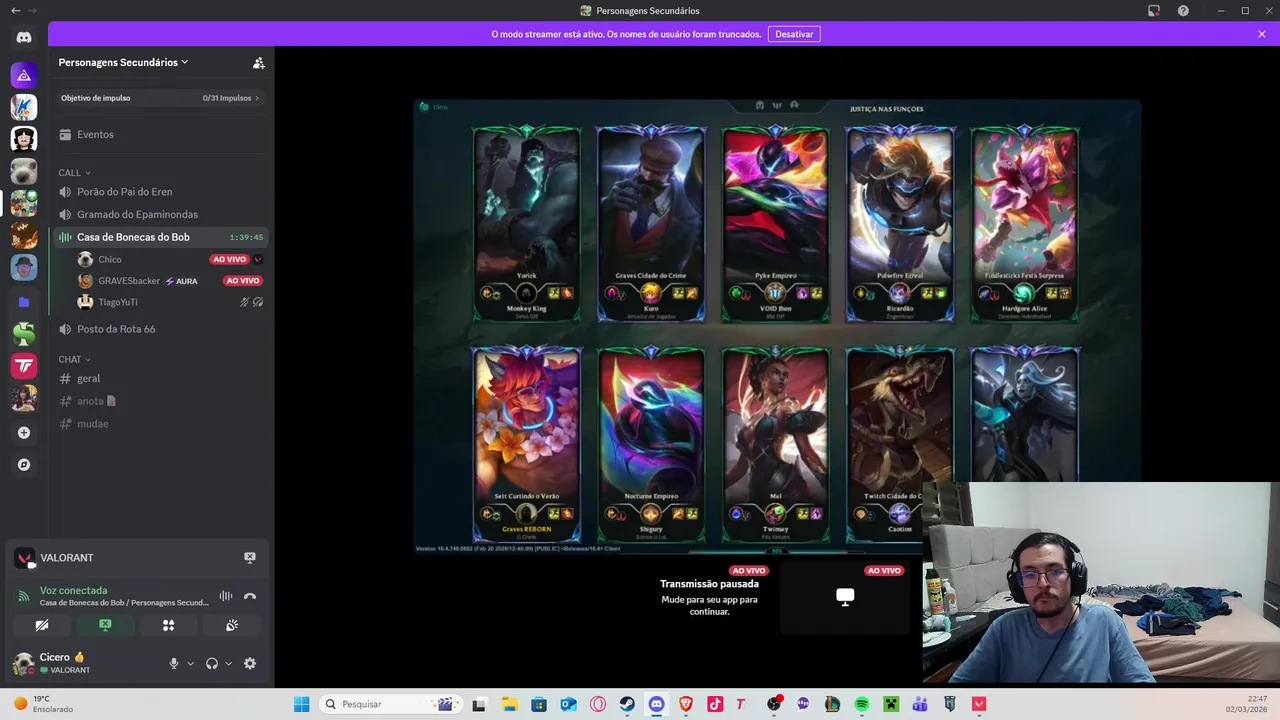Open the help question mark icon

(1184, 10)
